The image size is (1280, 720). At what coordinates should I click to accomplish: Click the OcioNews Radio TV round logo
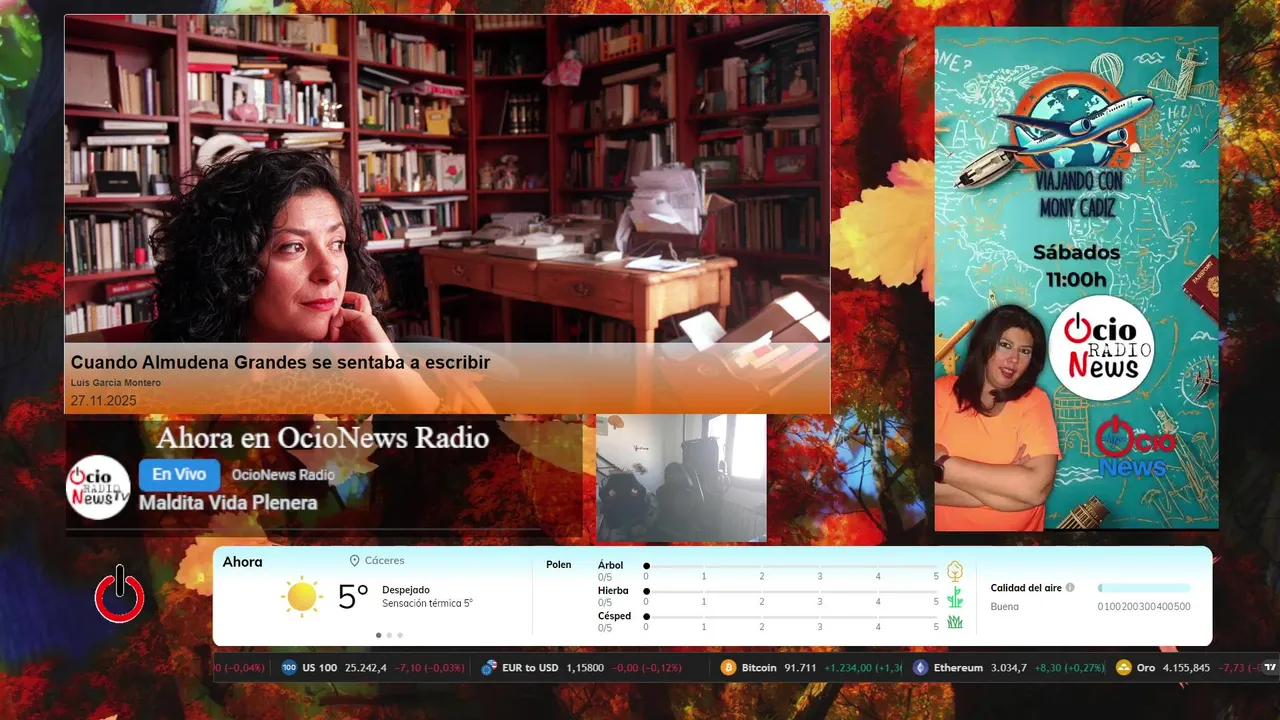98,487
